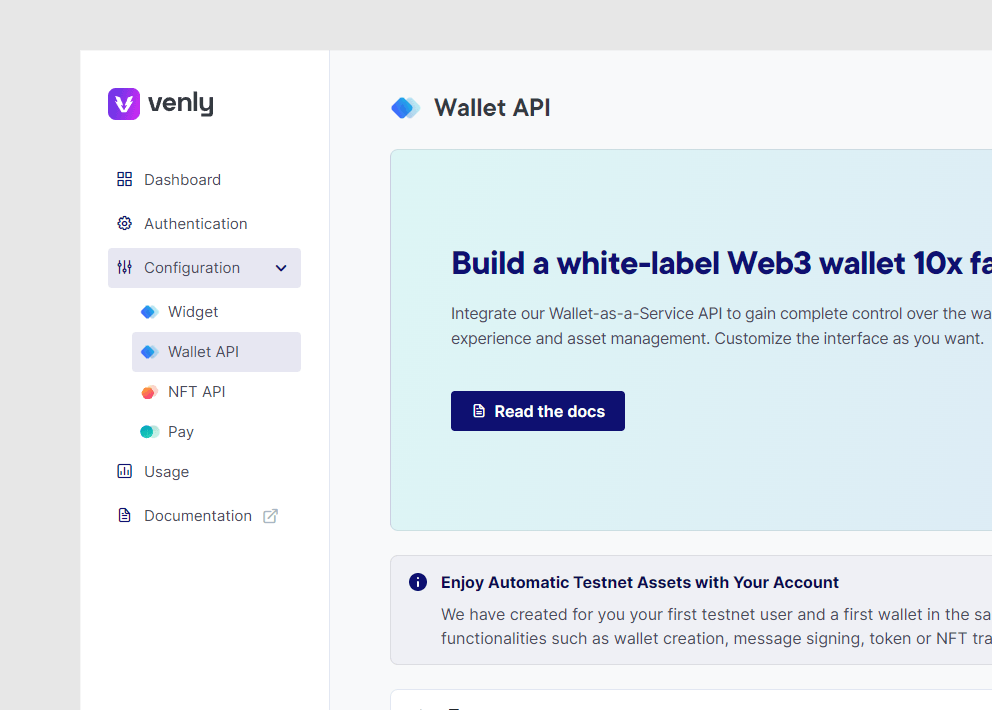Select the NFT API orange sphere icon
This screenshot has height=710, width=992.
(x=148, y=391)
